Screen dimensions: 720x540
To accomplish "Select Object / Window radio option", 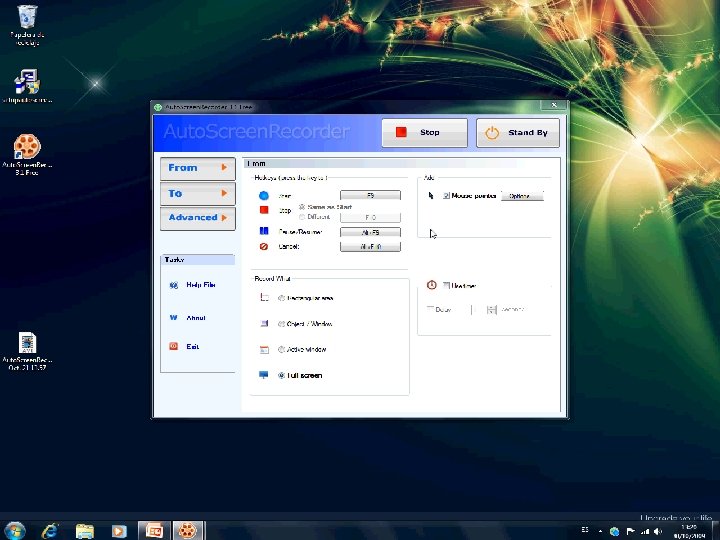I will point(281,324).
